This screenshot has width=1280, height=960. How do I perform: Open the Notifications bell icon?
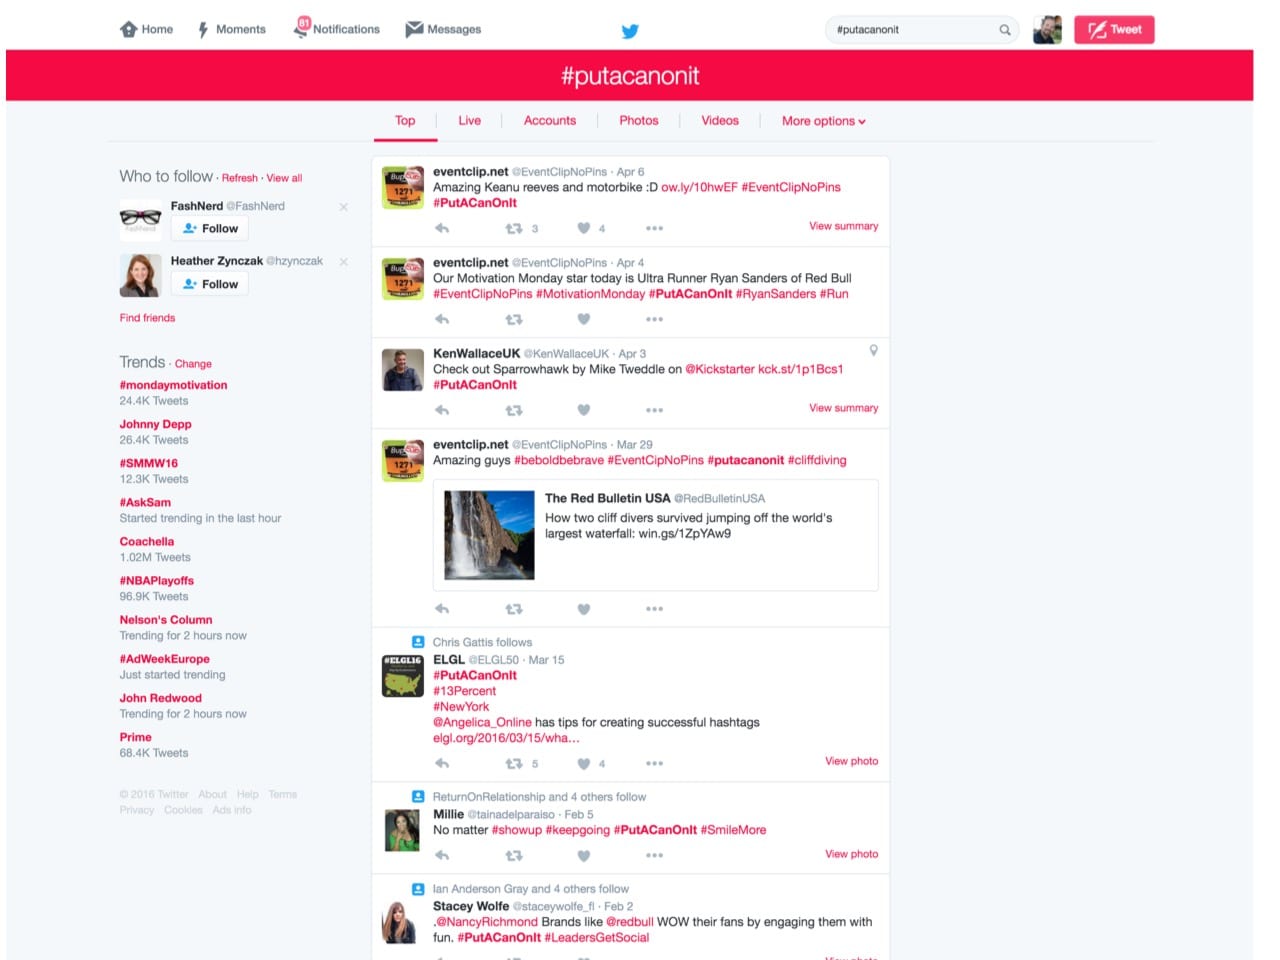point(300,29)
